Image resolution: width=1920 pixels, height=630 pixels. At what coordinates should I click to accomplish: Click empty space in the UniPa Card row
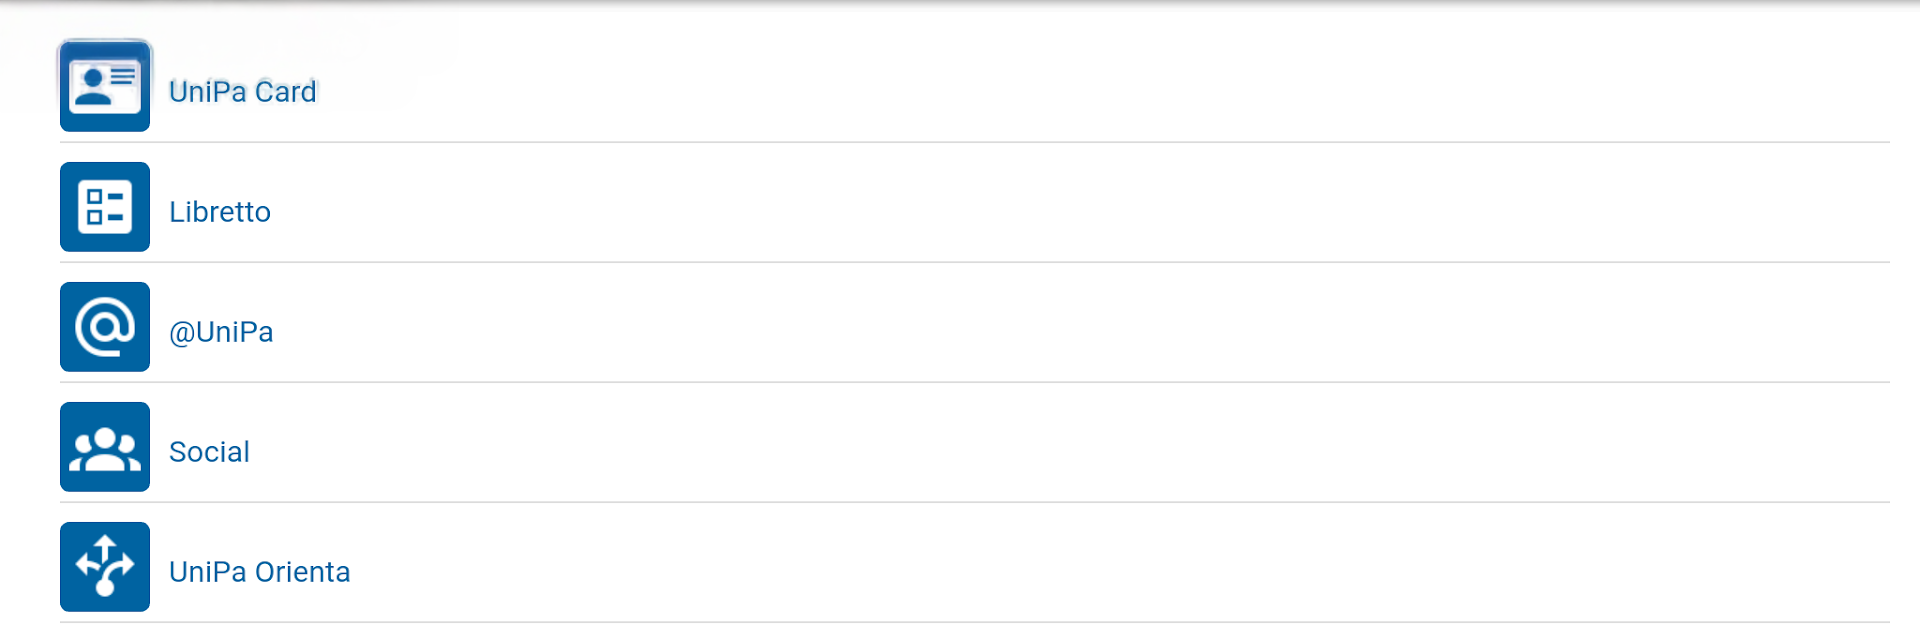click(1100, 90)
